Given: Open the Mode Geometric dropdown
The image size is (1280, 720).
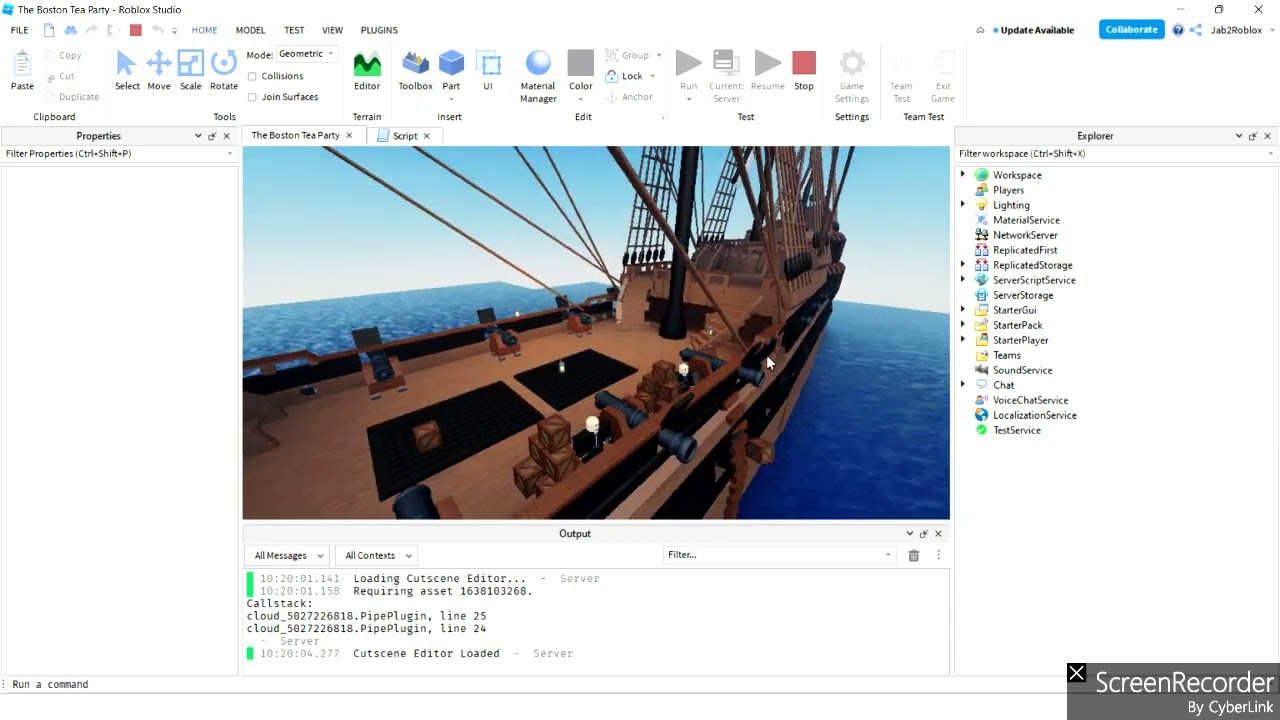Looking at the screenshot, I should coord(307,54).
